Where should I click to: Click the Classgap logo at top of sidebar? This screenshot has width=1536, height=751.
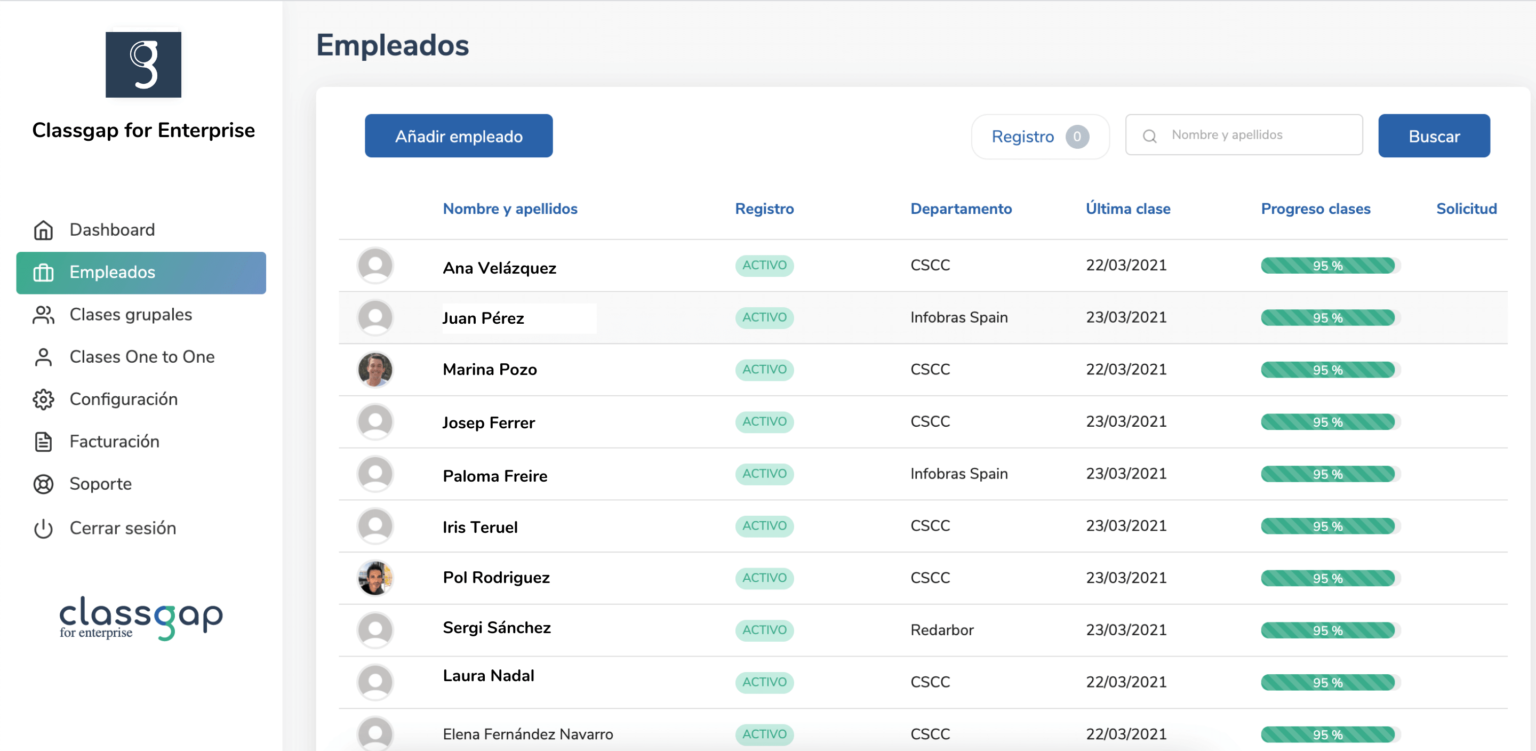pyautogui.click(x=143, y=64)
